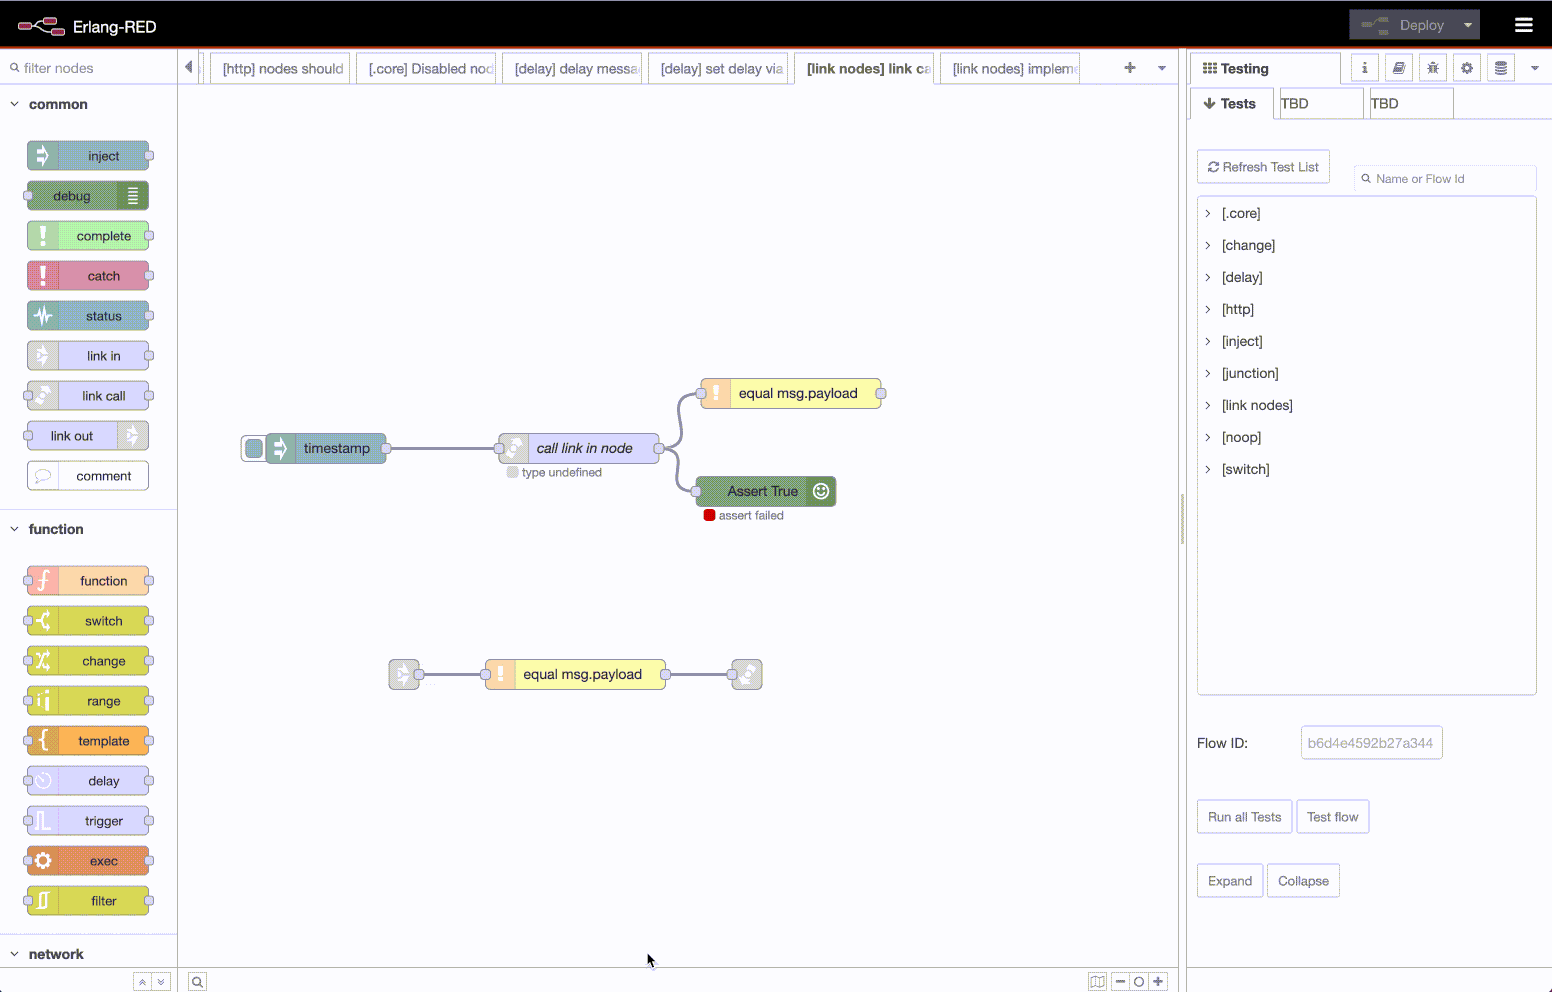
Task: Open the sidebar tab dropdown arrow
Action: pos(1535,68)
